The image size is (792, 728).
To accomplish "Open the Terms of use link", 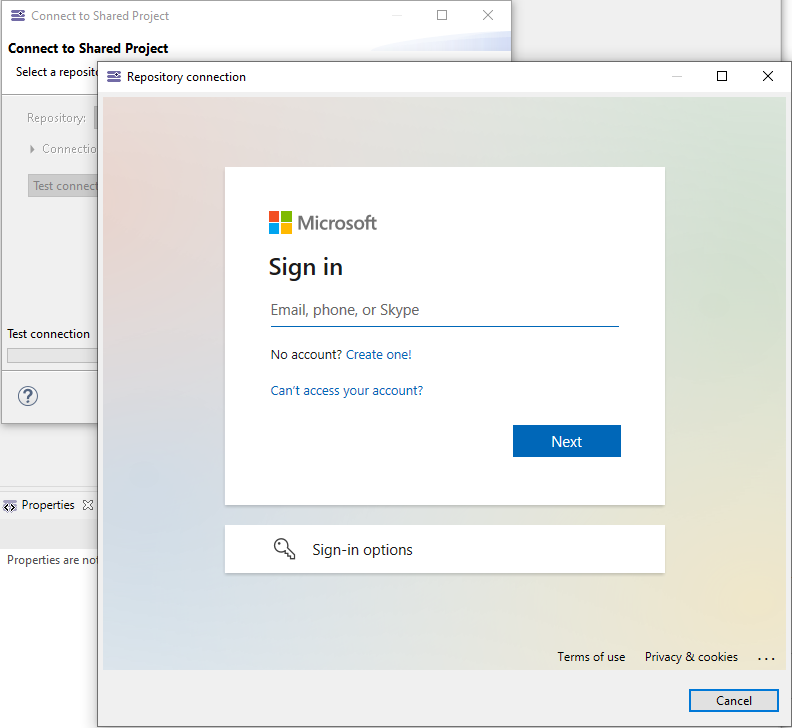I will [591, 657].
